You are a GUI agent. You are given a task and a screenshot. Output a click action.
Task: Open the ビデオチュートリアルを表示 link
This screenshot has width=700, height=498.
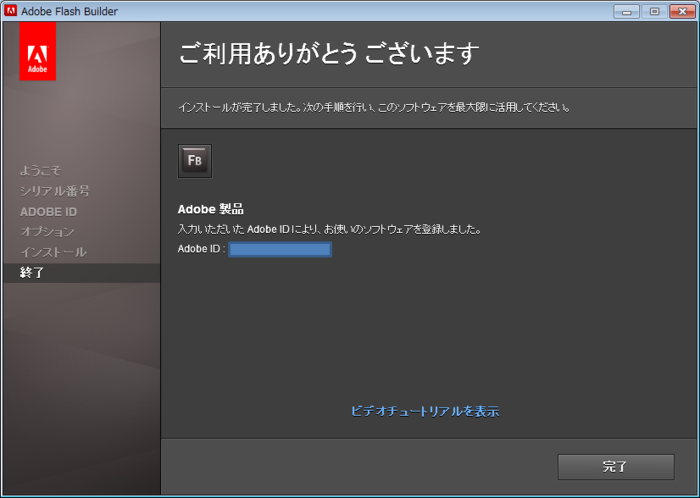(425, 411)
